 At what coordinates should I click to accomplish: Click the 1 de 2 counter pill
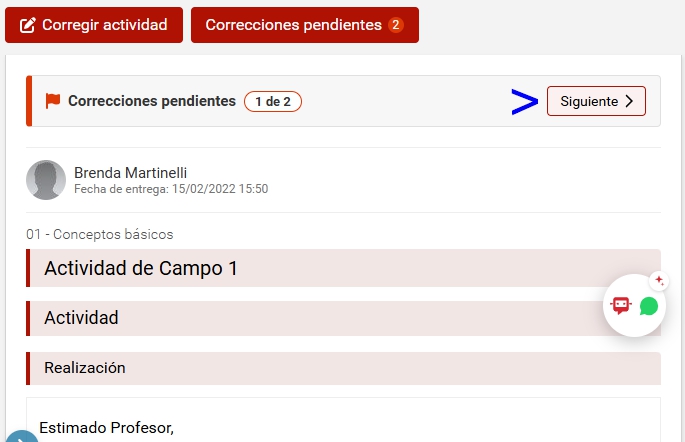point(273,101)
